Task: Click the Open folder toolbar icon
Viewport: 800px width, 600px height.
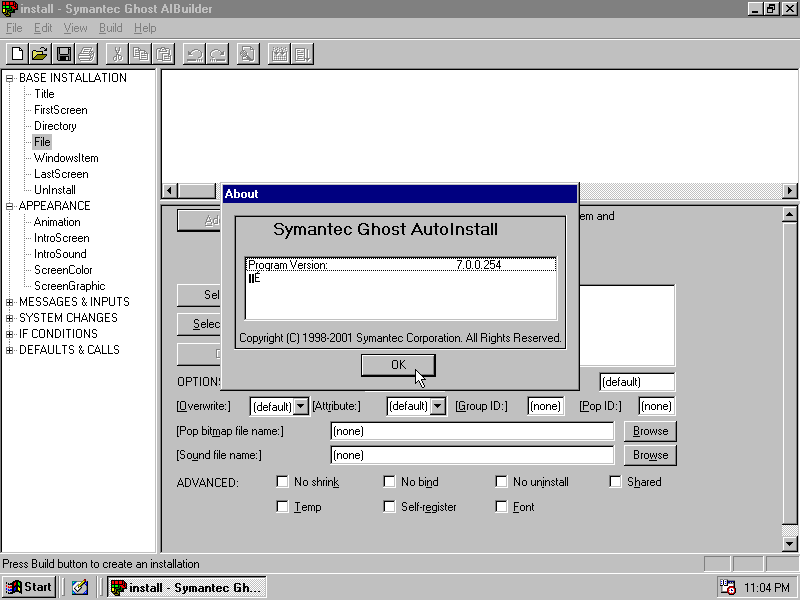Action: coord(40,54)
